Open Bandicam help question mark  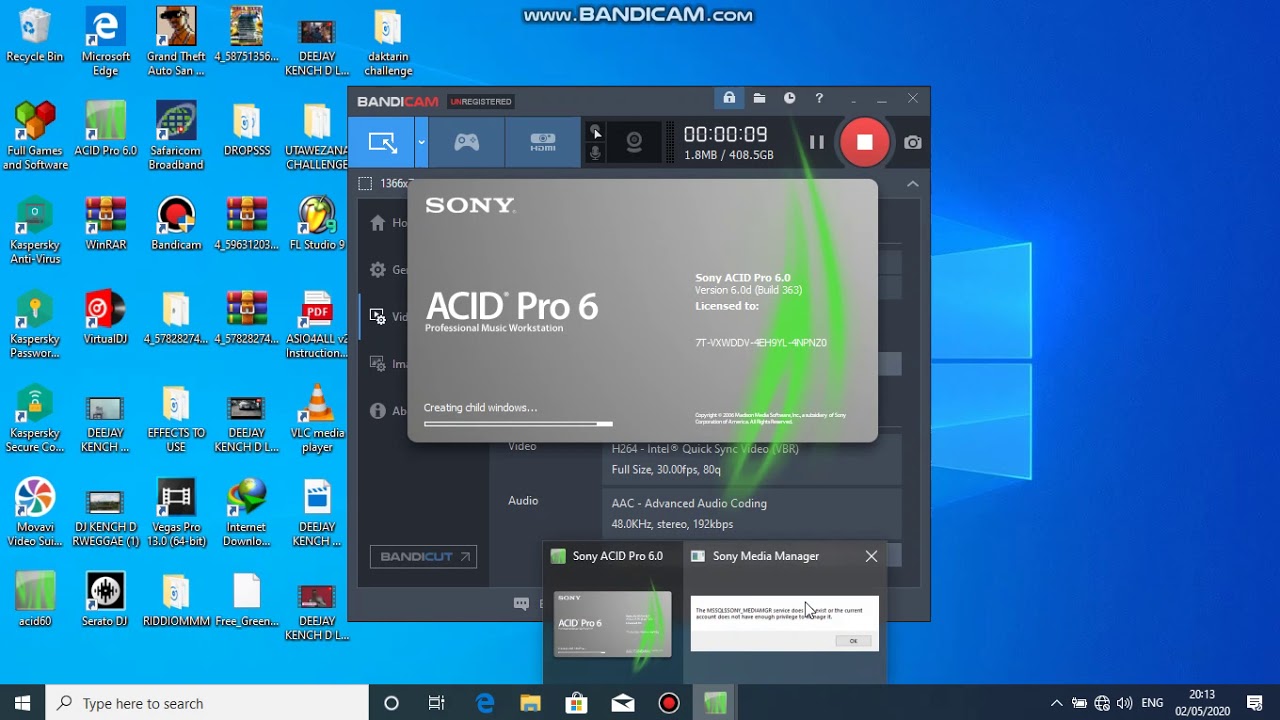click(x=819, y=98)
